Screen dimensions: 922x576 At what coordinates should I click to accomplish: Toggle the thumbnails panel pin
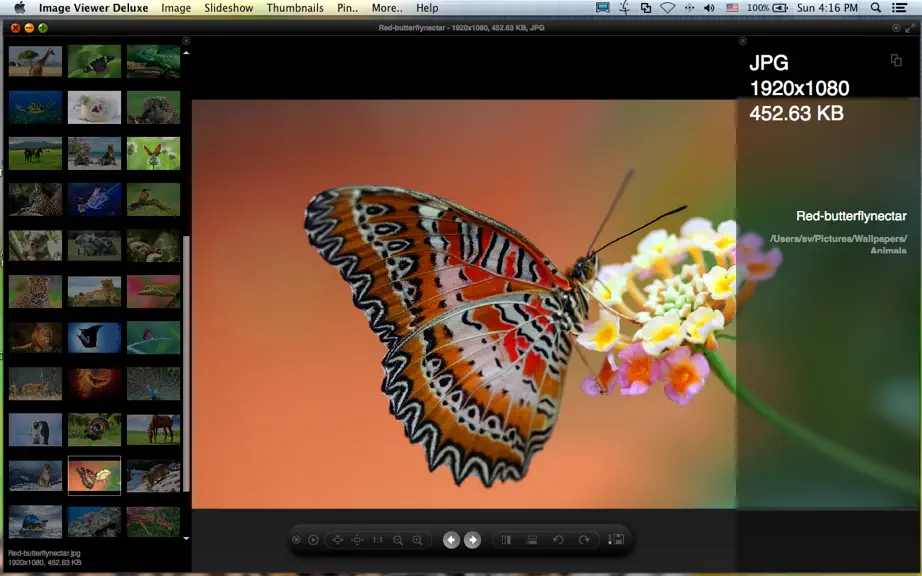point(186,41)
